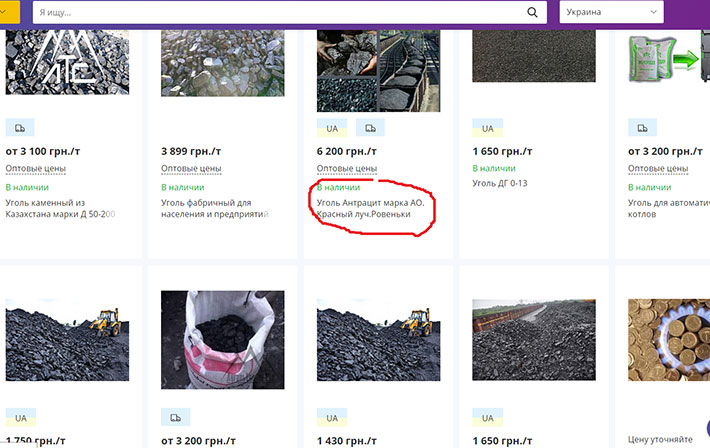Open 'Уголь Антрацит марка АО' listing title
This screenshot has width=710, height=448.
[370, 208]
